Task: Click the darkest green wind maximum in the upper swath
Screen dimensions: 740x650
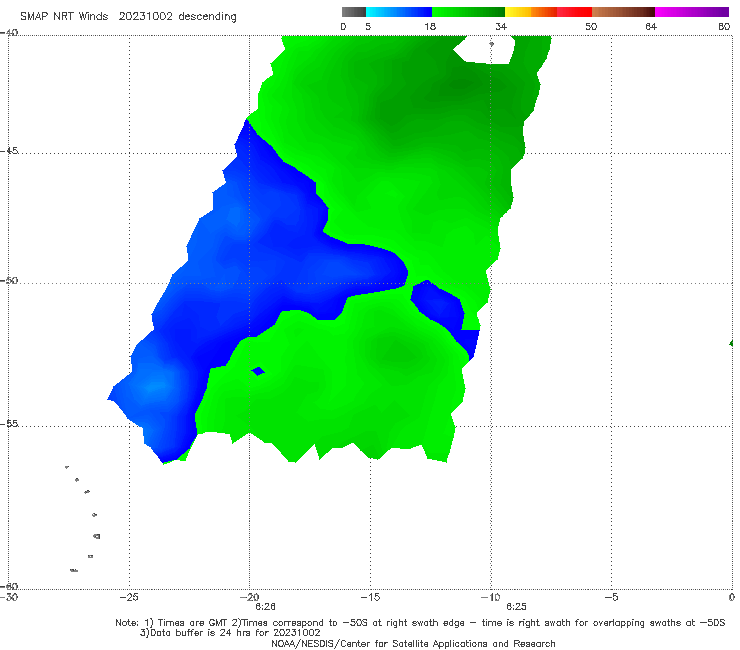Action: 462,85
